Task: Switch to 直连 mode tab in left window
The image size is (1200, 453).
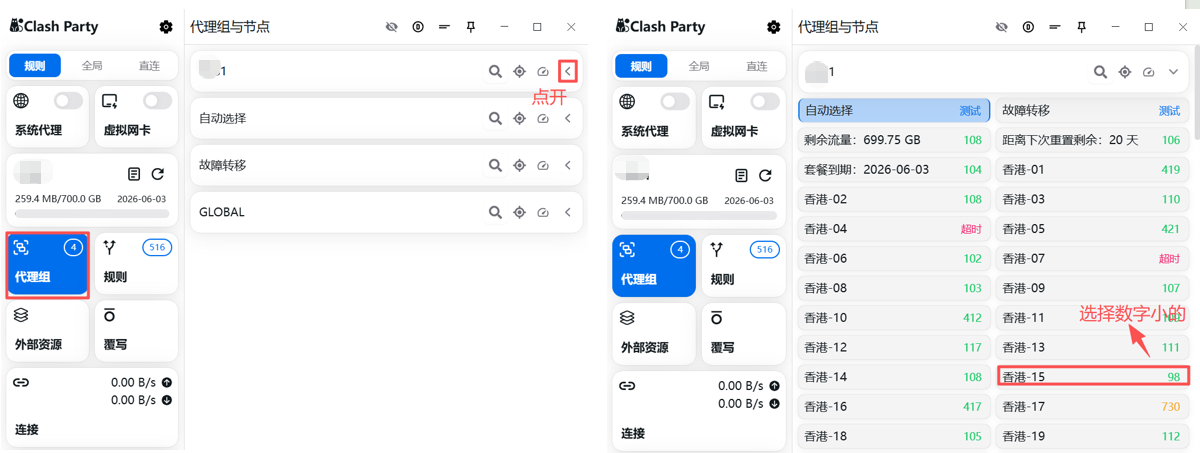Action: [149, 66]
